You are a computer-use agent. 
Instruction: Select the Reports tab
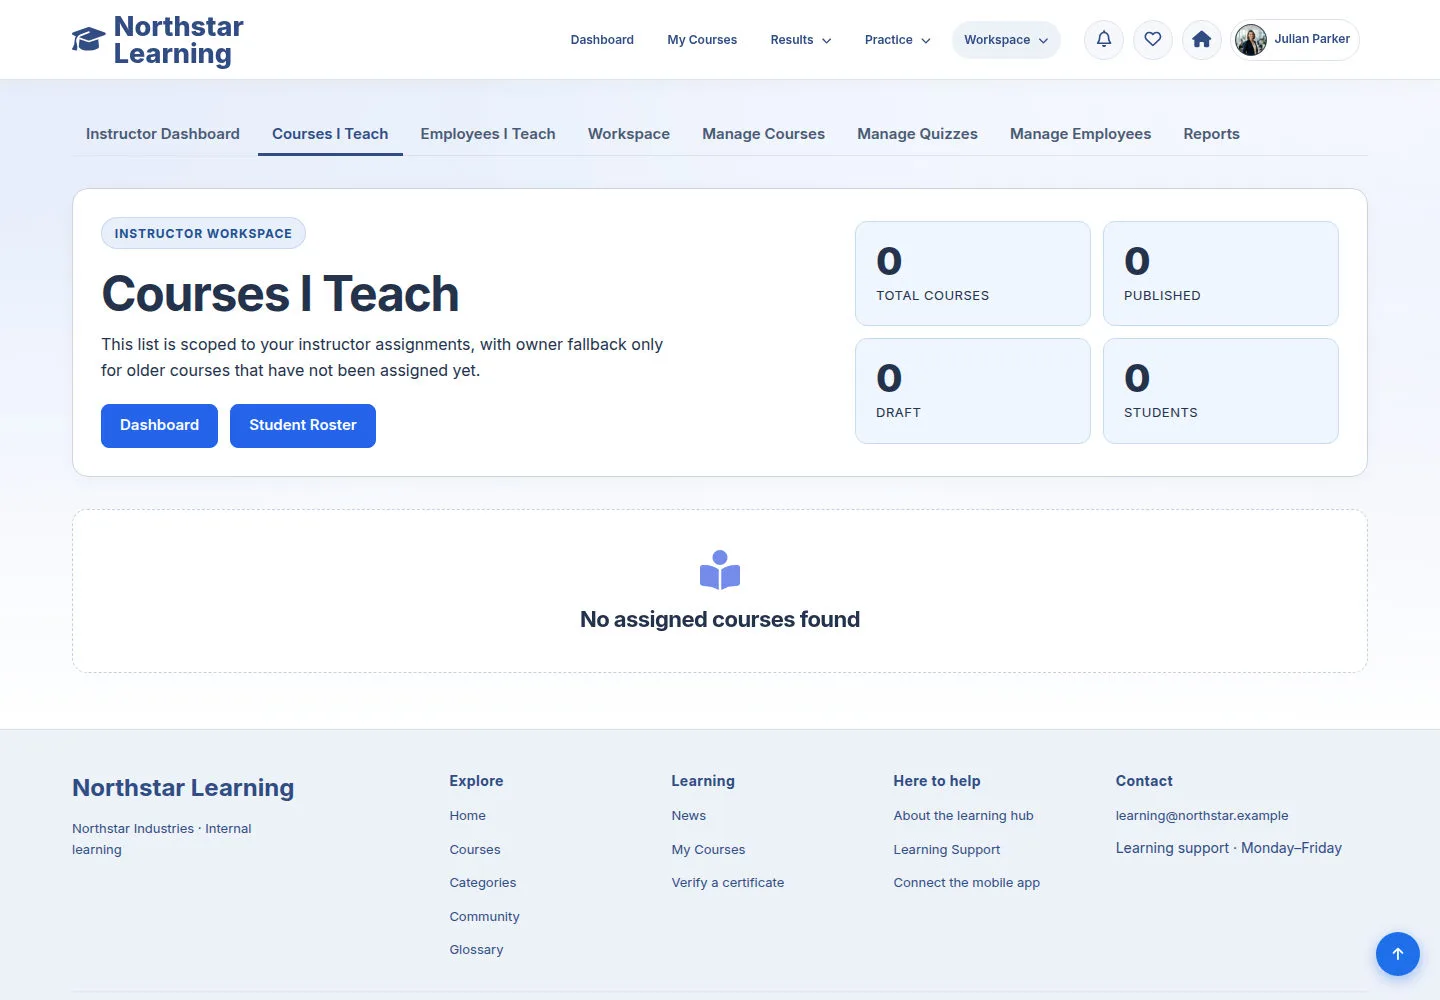[1211, 134]
